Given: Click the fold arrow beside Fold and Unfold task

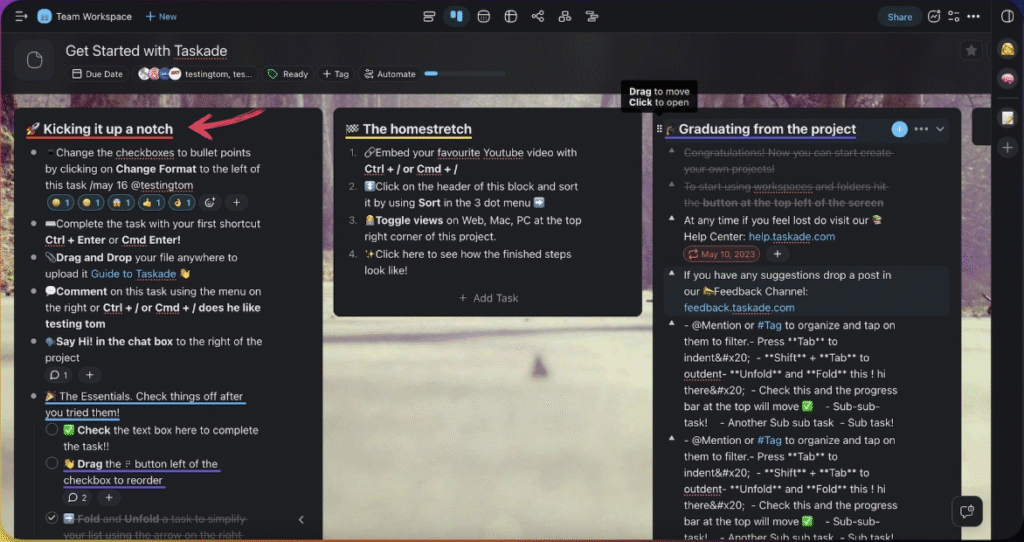Looking at the screenshot, I should pyautogui.click(x=301, y=520).
